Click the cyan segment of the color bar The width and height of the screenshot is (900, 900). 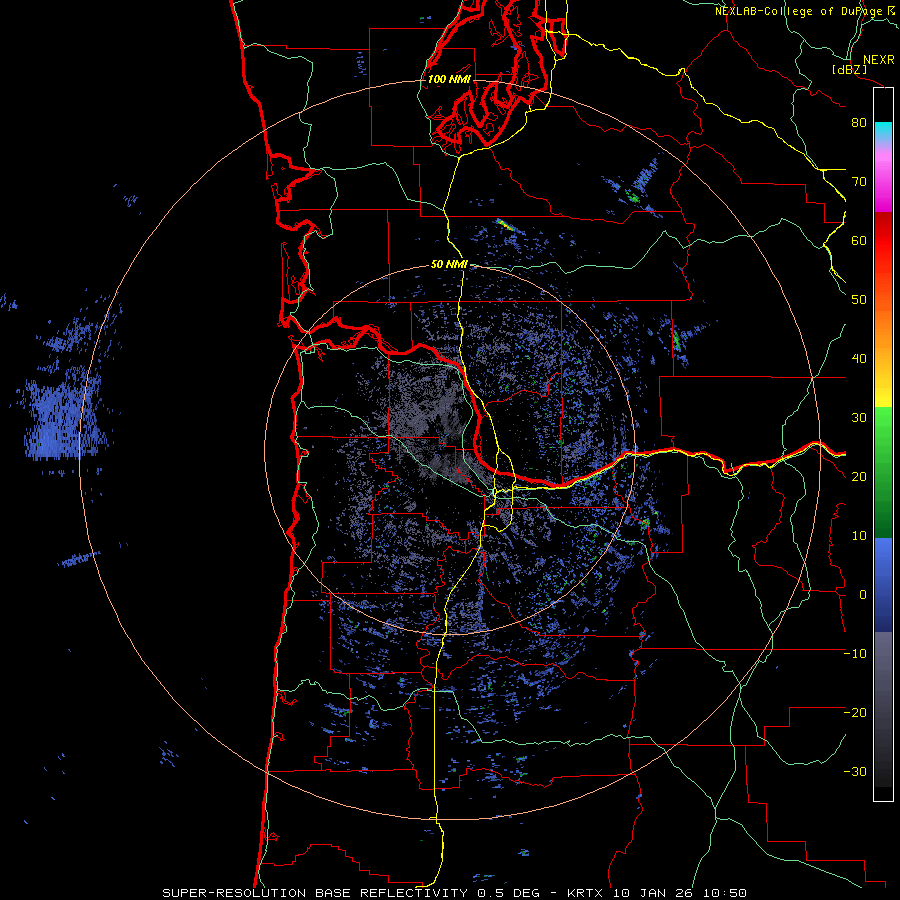[883, 132]
